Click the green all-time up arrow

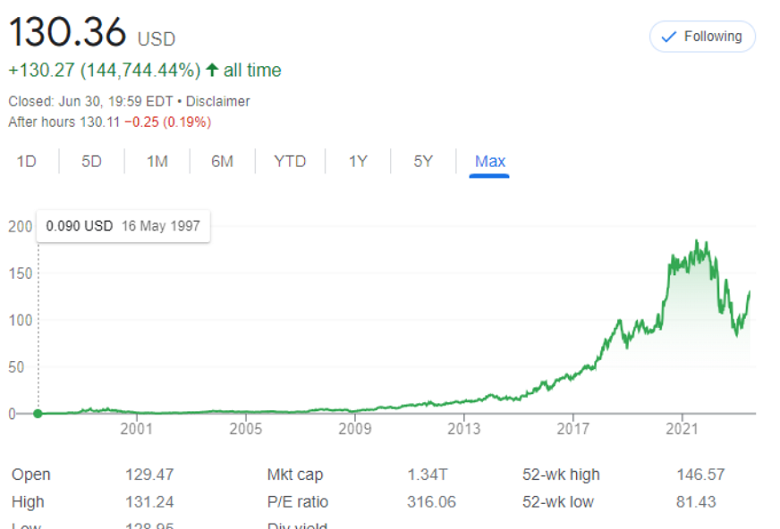[211, 70]
